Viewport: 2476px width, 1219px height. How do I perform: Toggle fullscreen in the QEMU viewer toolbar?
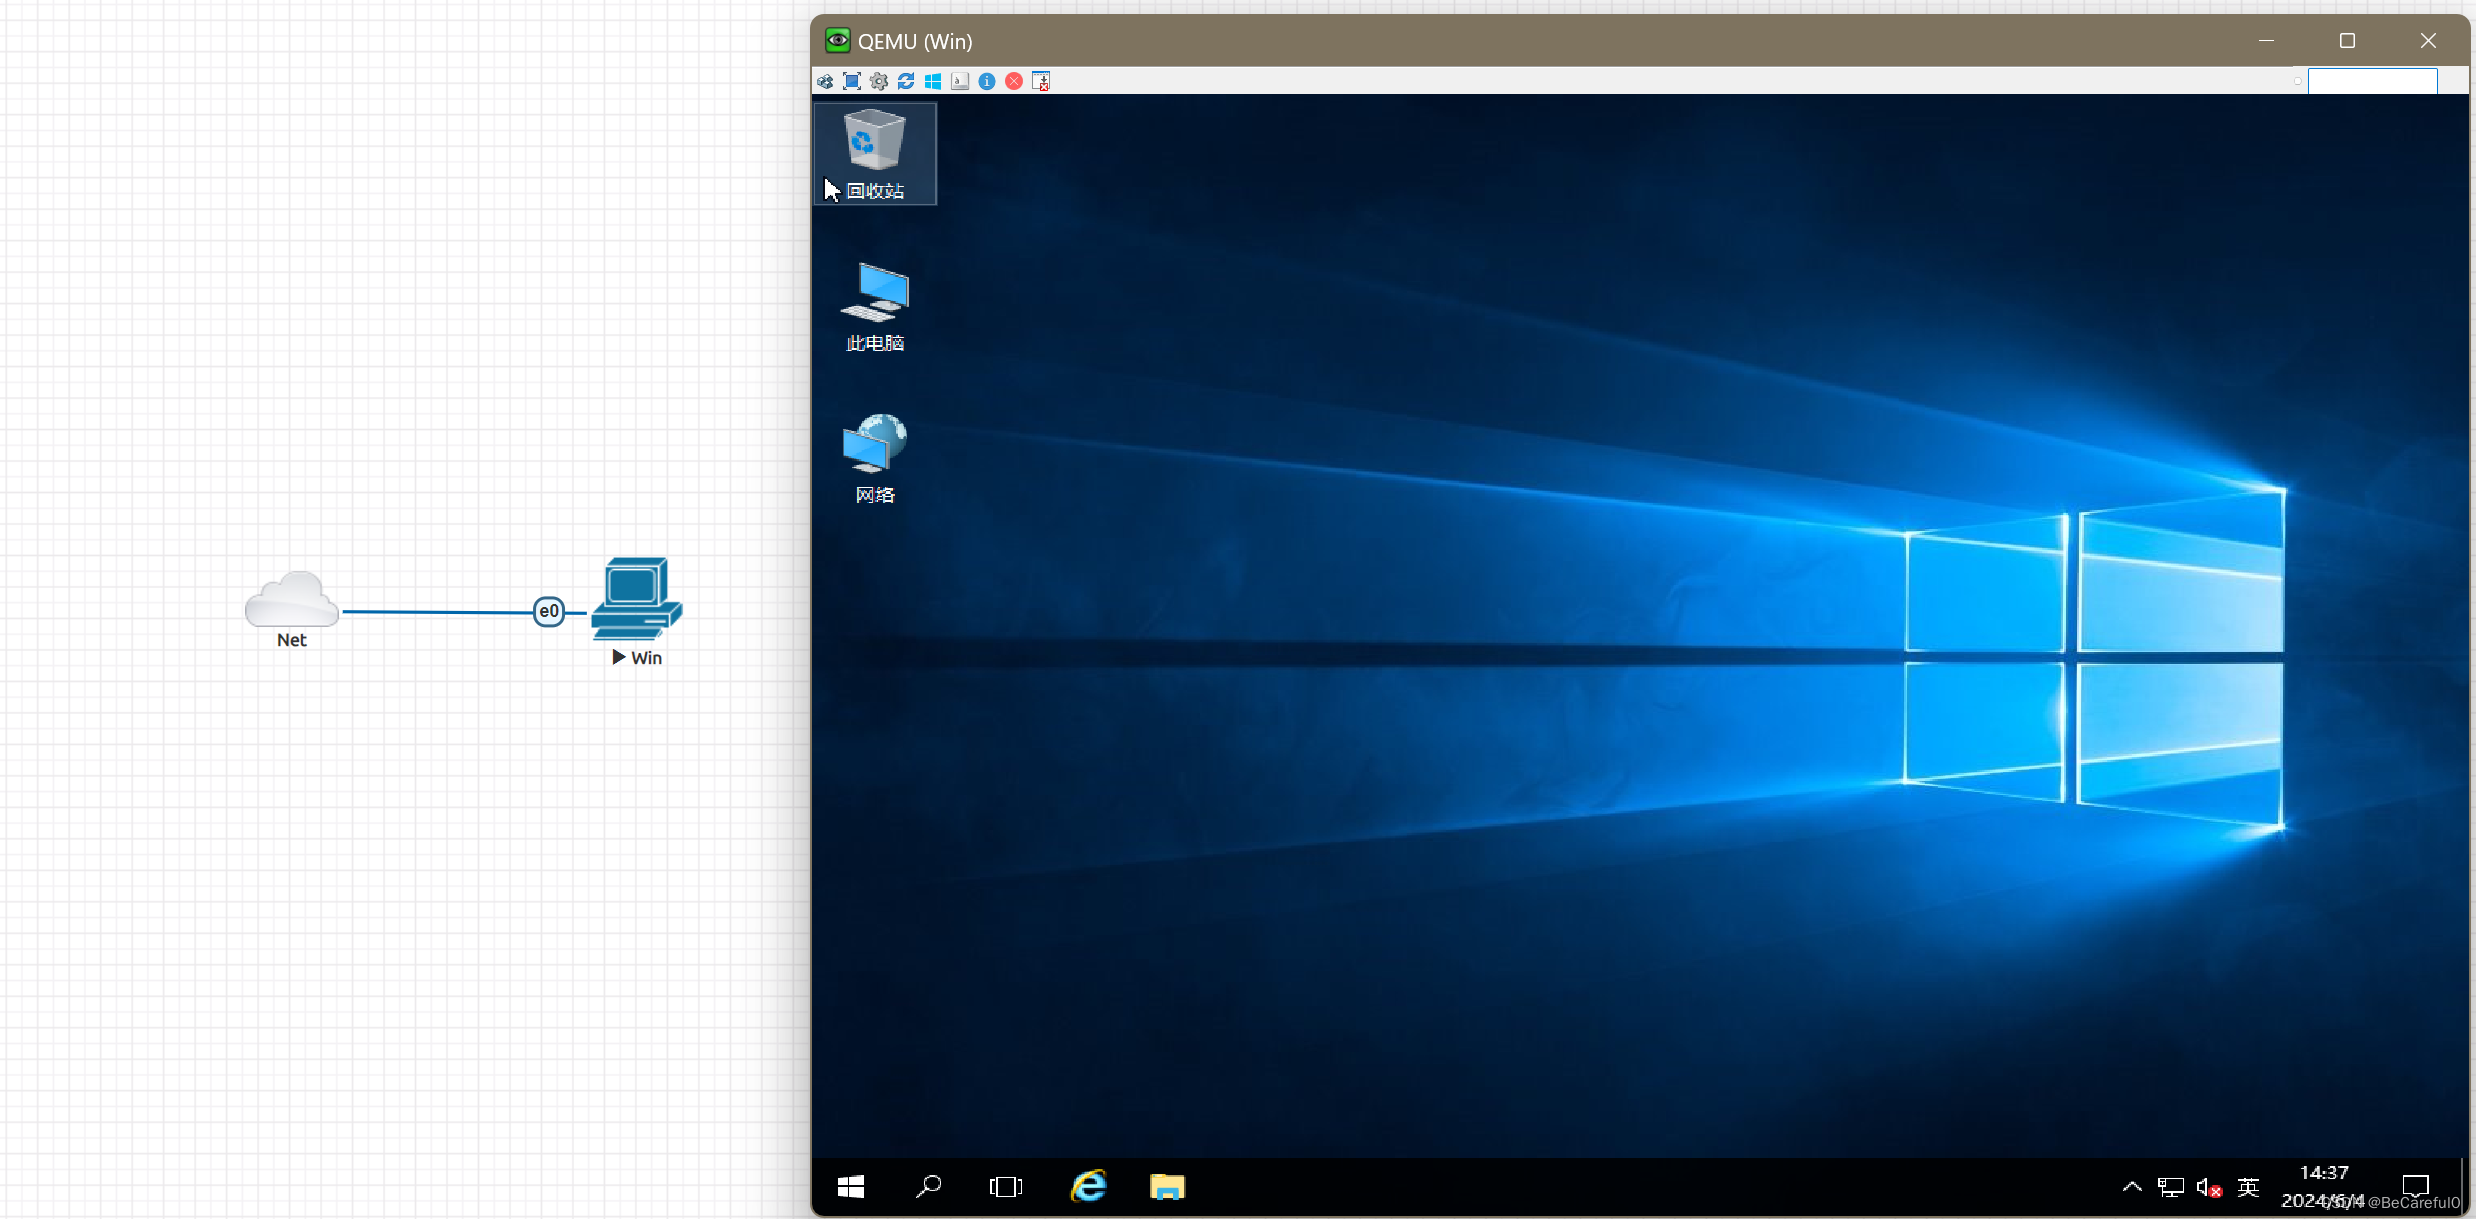click(x=852, y=81)
